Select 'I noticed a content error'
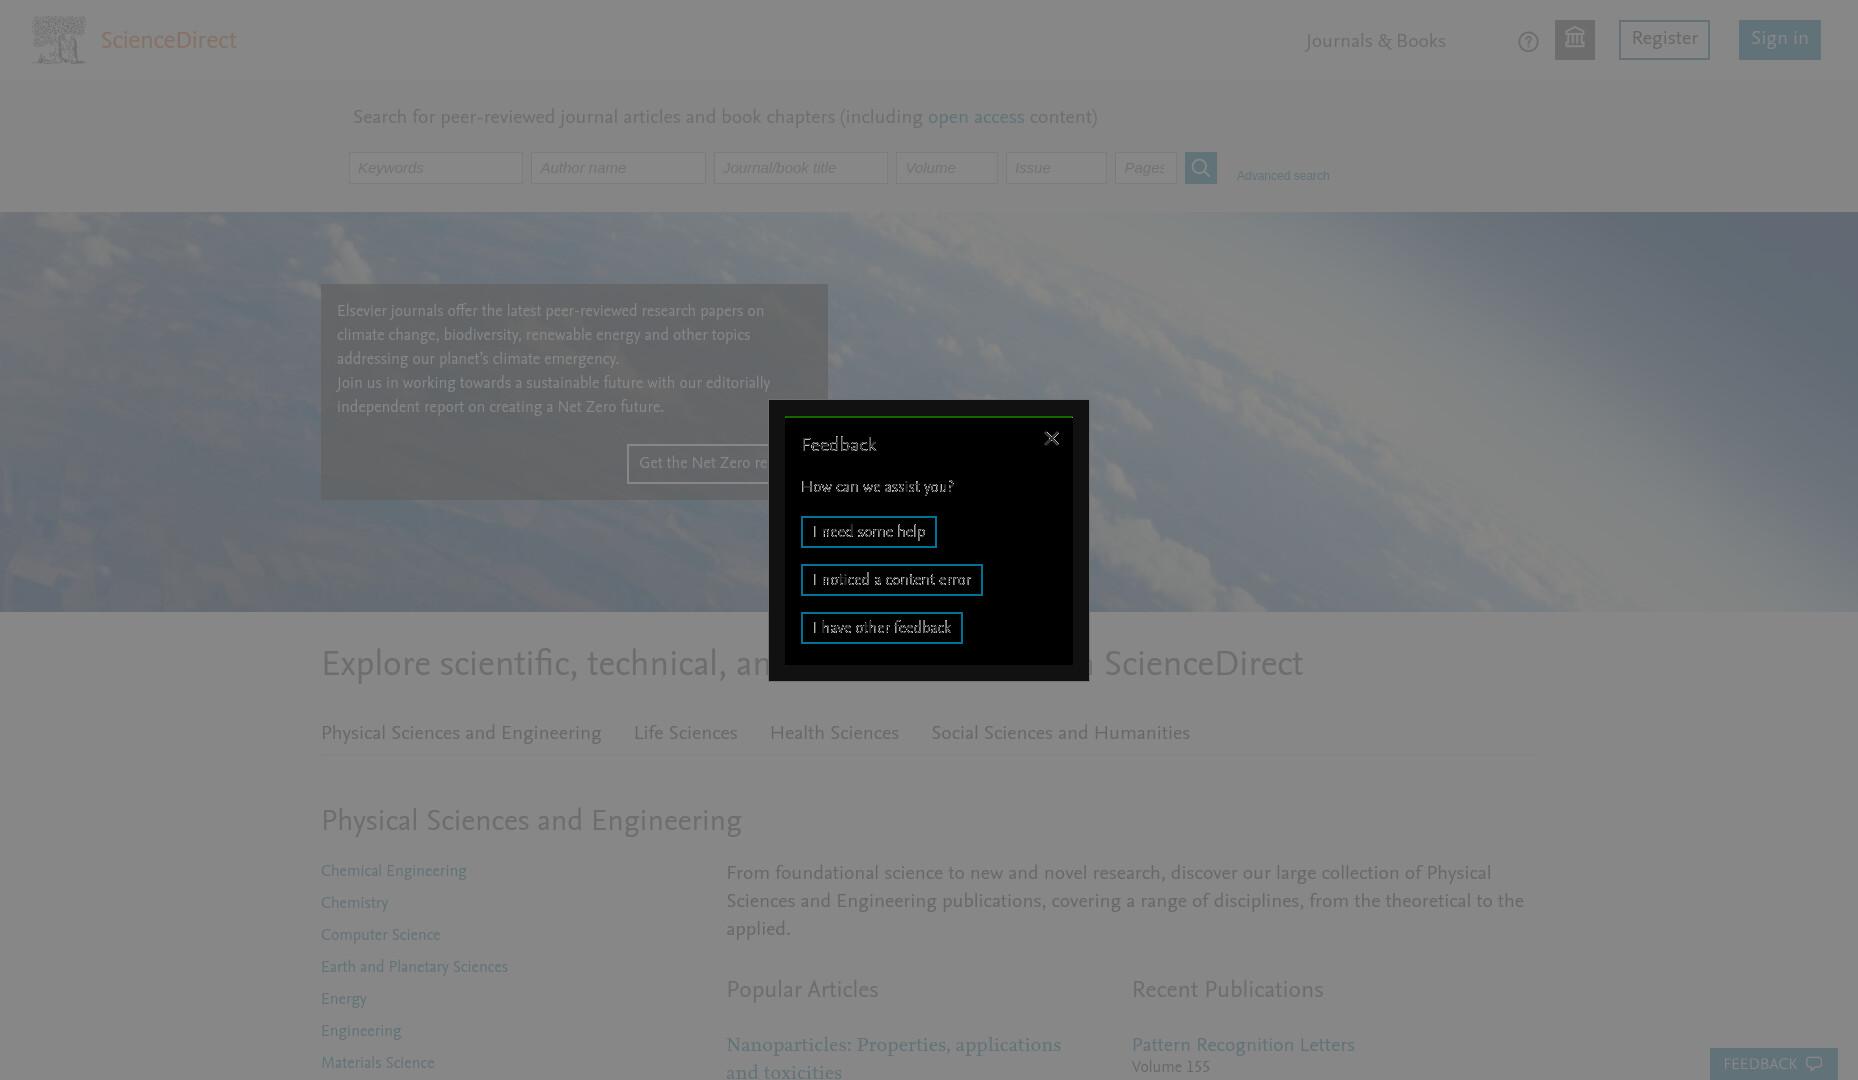Image resolution: width=1858 pixels, height=1080 pixels. click(891, 580)
